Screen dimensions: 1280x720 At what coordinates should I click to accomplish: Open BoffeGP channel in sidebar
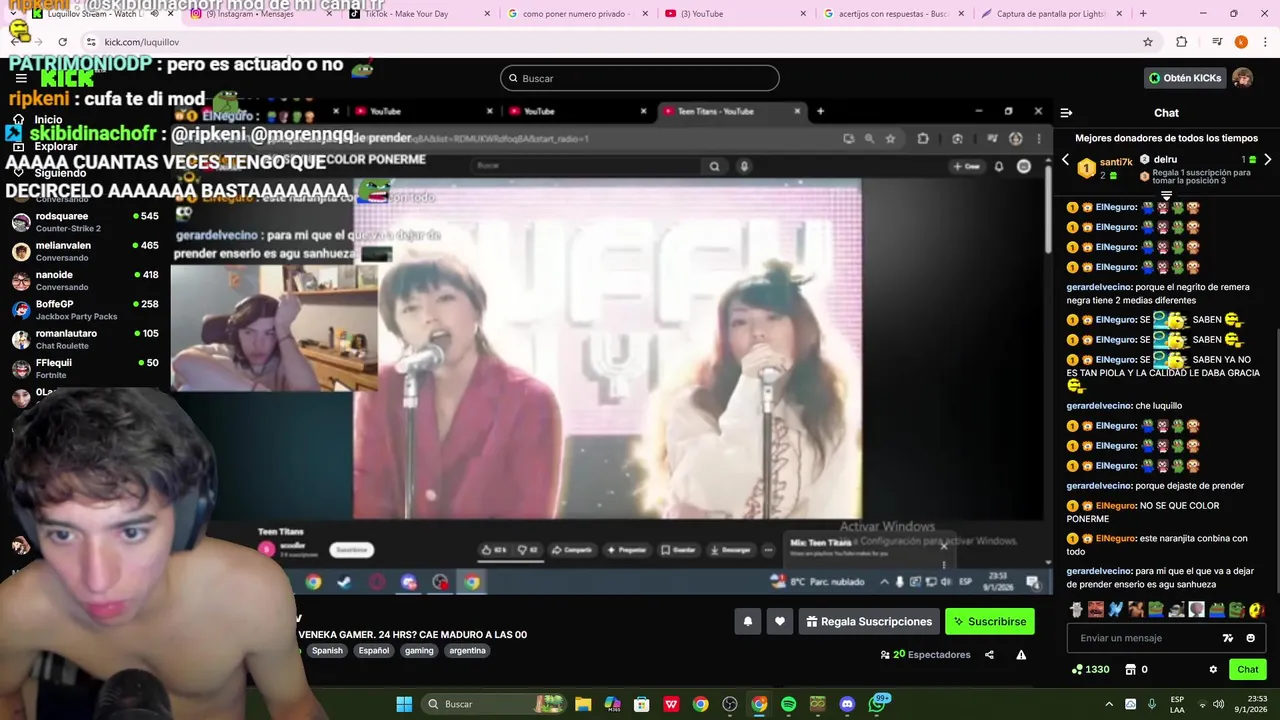tap(85, 310)
